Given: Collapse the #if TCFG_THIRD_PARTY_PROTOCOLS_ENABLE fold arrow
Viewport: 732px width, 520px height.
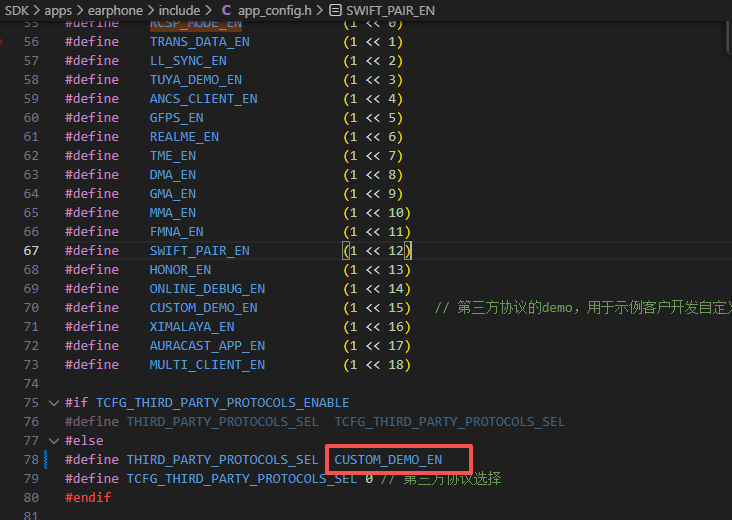Looking at the screenshot, I should coord(54,403).
